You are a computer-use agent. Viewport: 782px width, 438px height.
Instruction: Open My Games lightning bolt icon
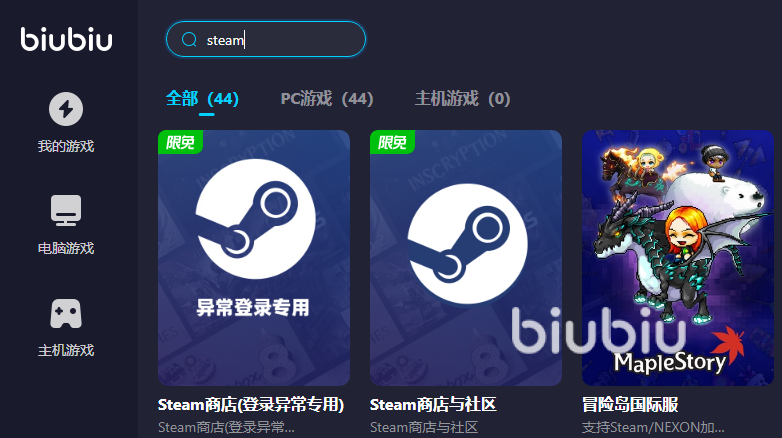(x=66, y=109)
